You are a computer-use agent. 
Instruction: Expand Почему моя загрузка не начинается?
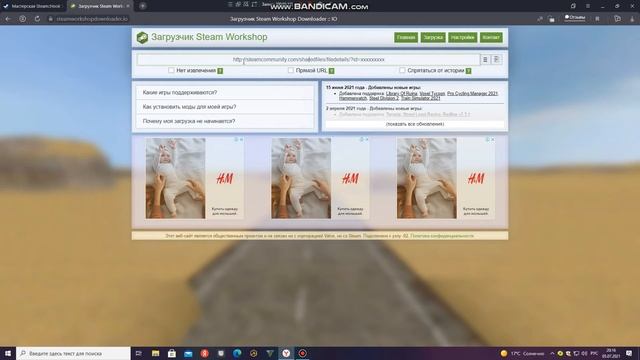(224, 121)
